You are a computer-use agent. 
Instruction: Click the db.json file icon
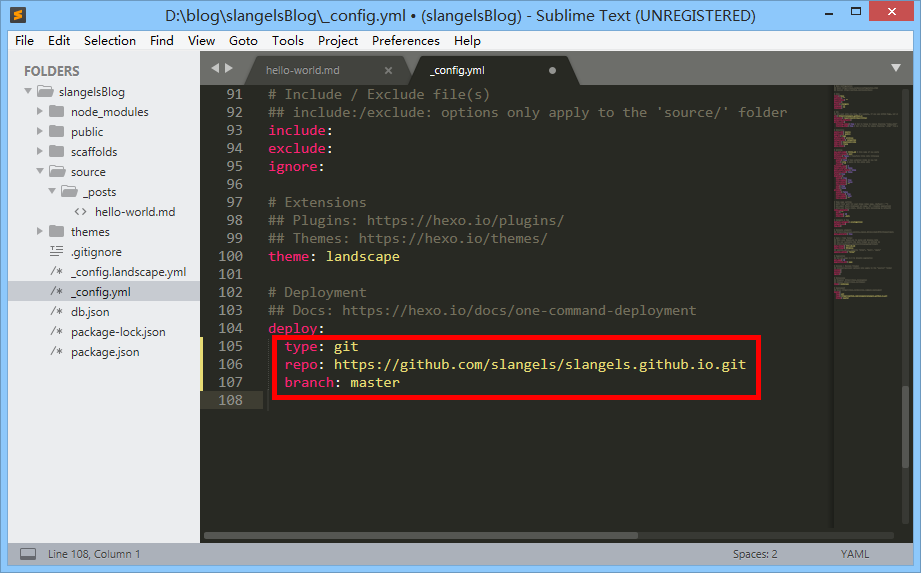click(56, 311)
